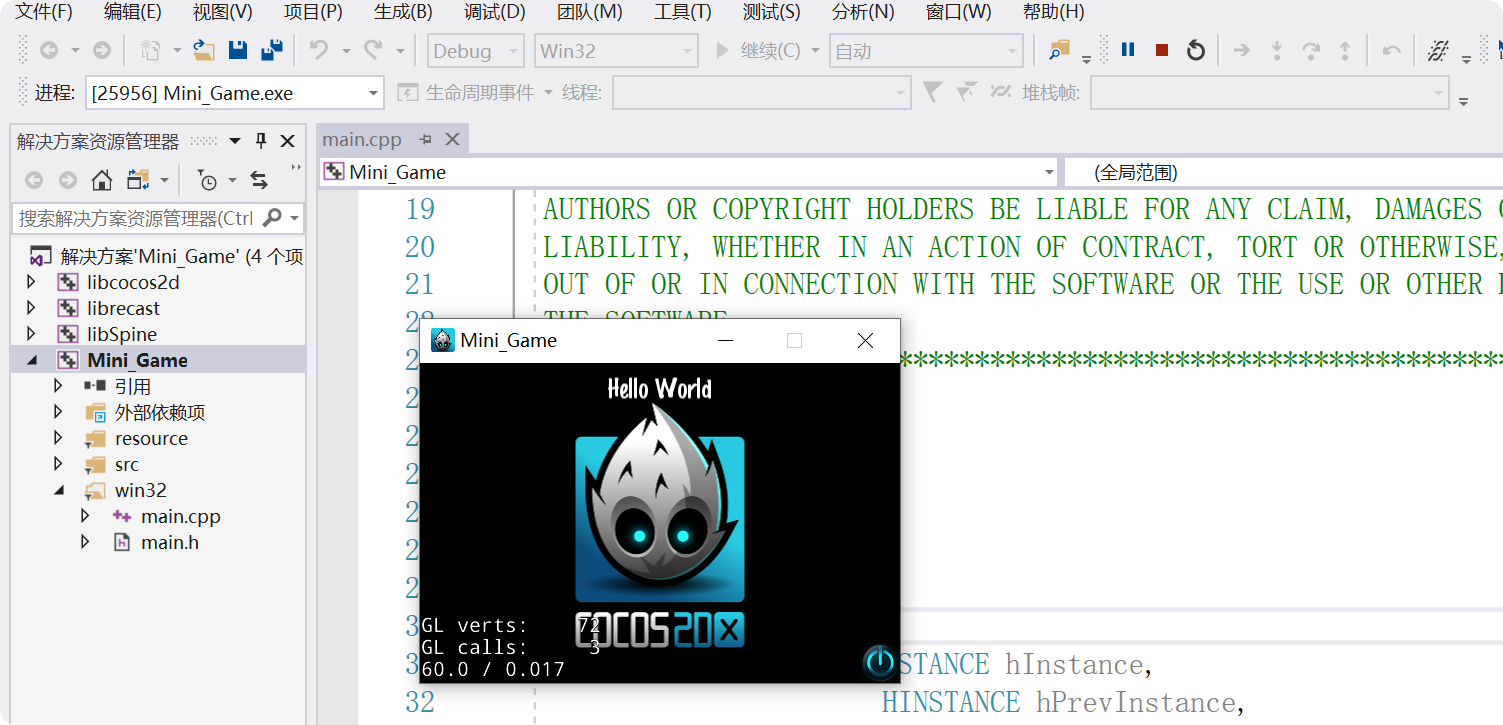Click the Save icon in toolbar
This screenshot has width=1503, height=725.
pyautogui.click(x=238, y=50)
